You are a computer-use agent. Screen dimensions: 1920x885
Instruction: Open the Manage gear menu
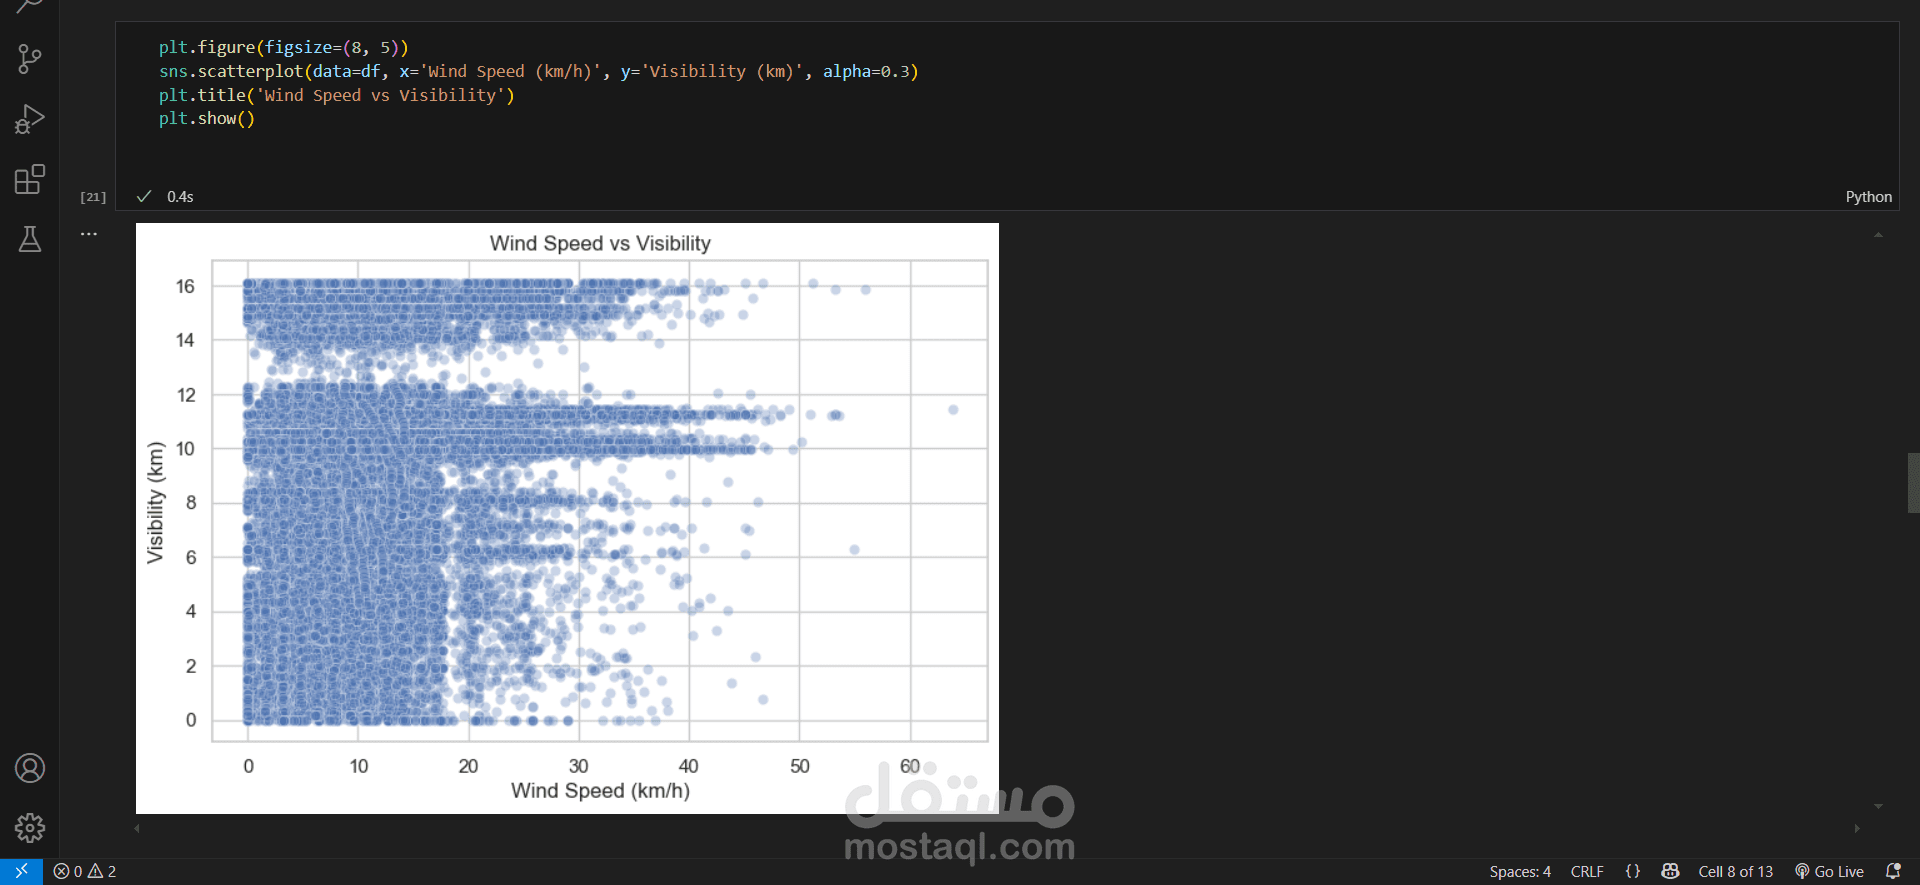pos(30,828)
